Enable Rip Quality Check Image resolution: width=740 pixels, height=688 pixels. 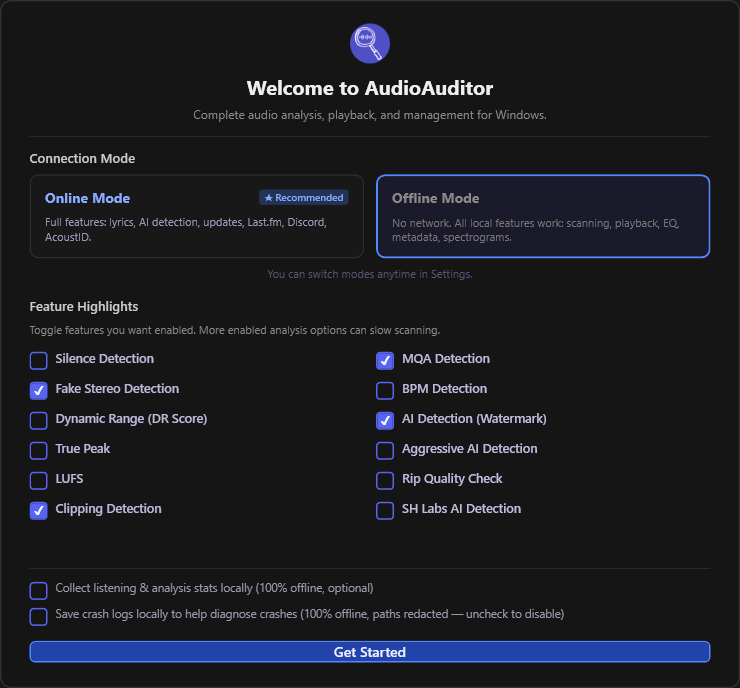(385, 480)
